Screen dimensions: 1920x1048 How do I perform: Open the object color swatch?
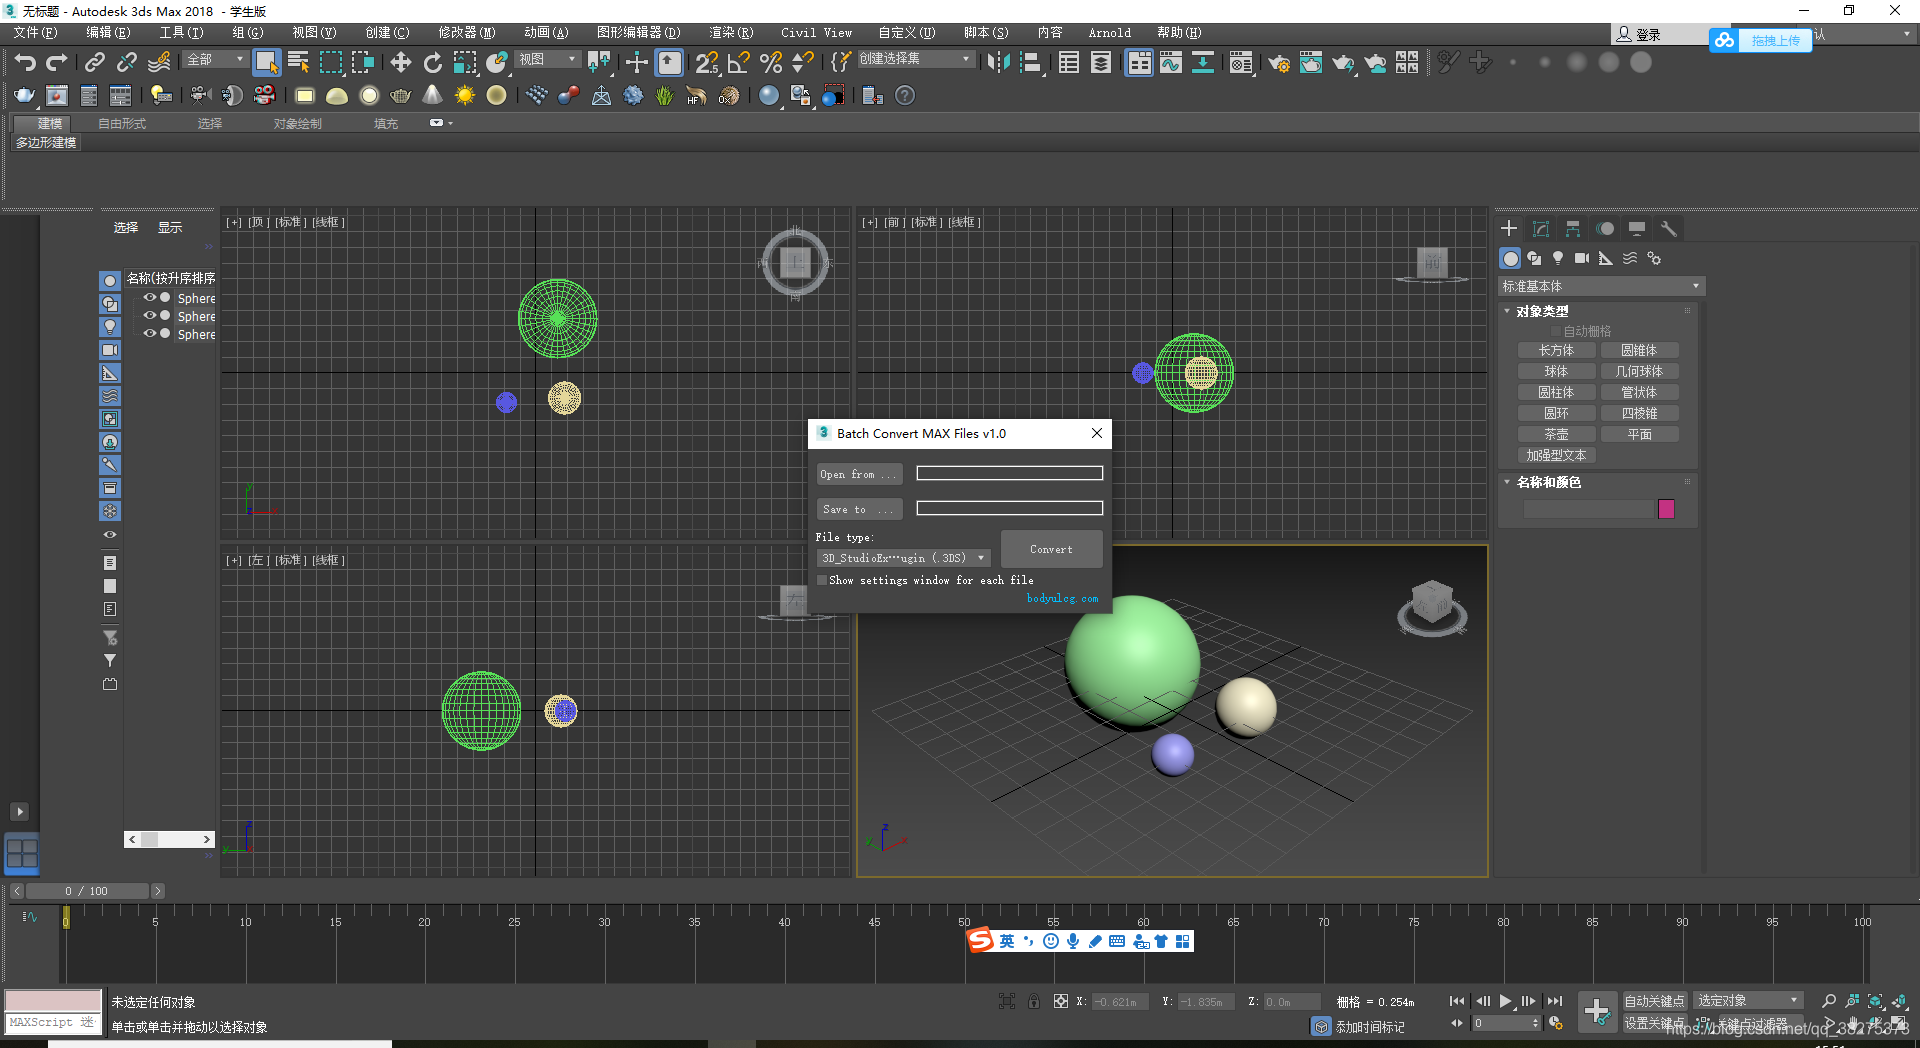point(1666,509)
